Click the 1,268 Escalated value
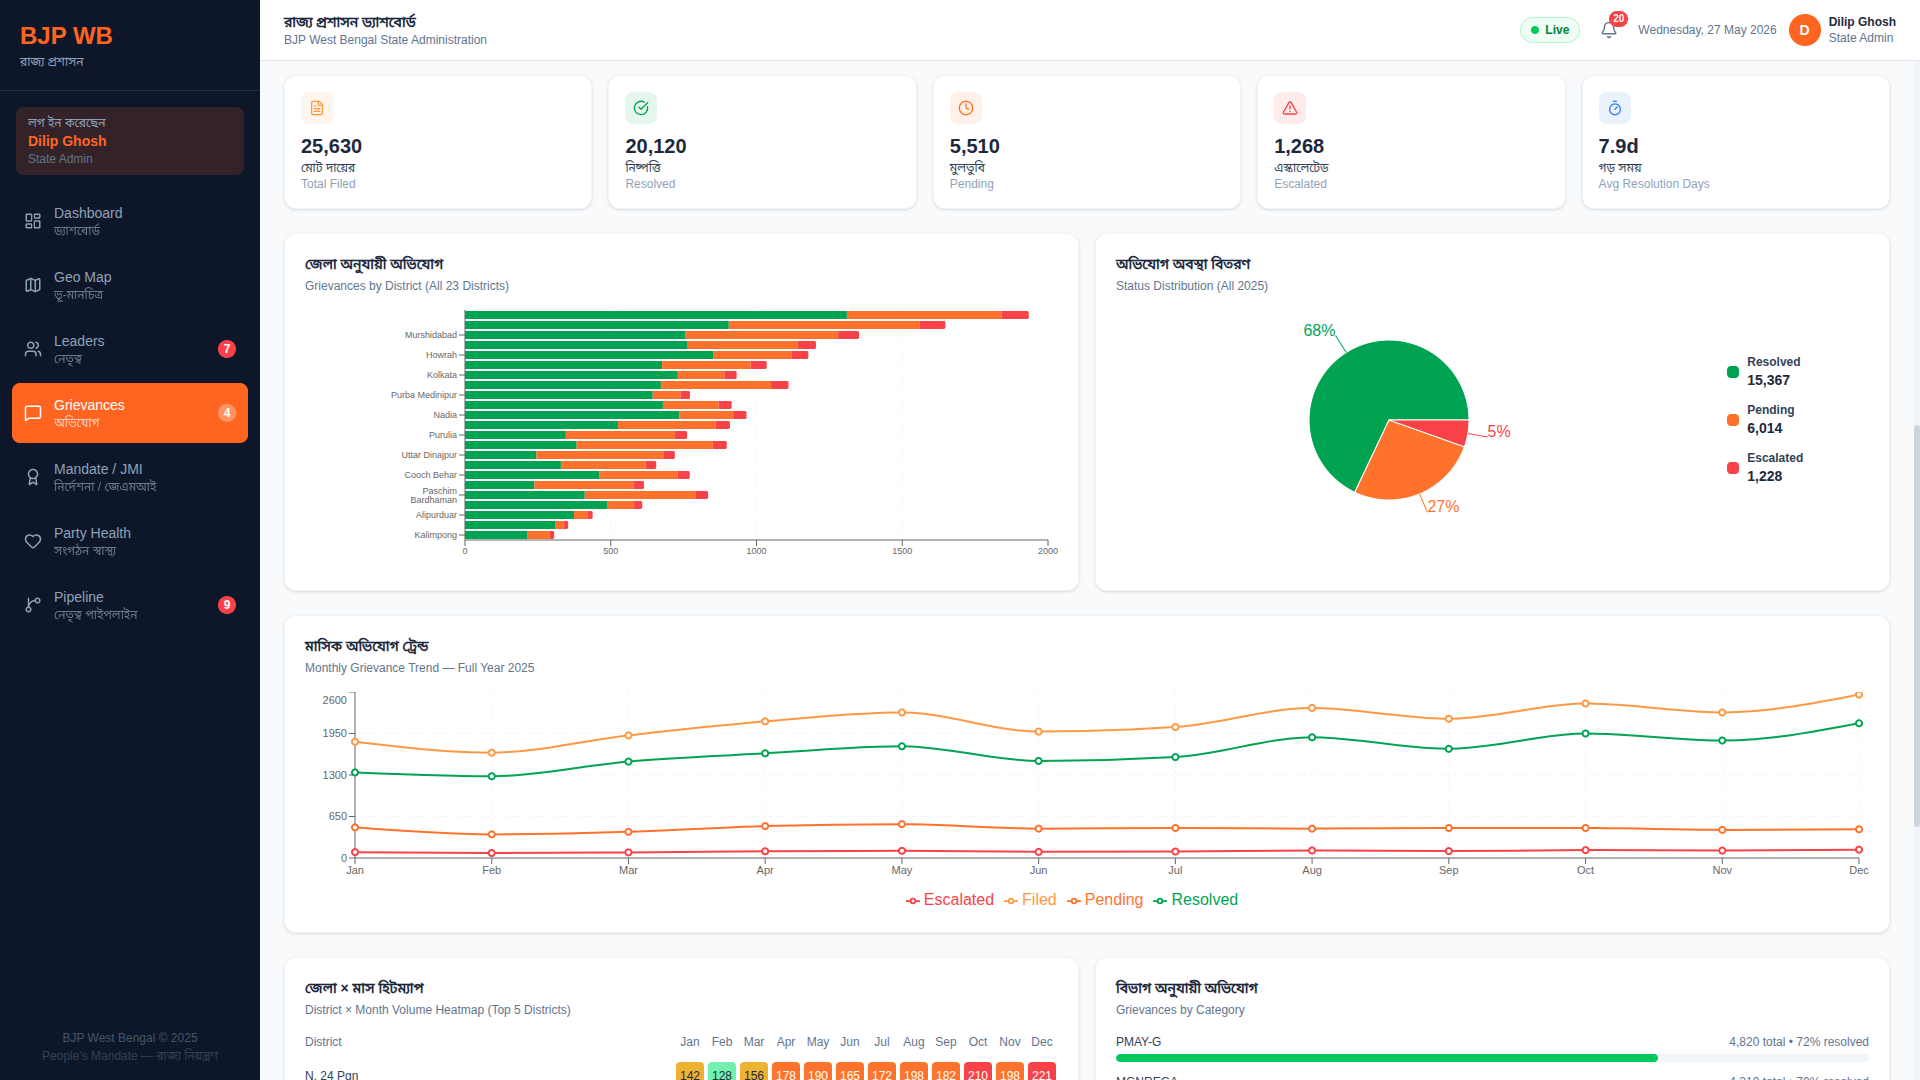Screen dimensions: 1920x1080 pyautogui.click(x=1299, y=146)
